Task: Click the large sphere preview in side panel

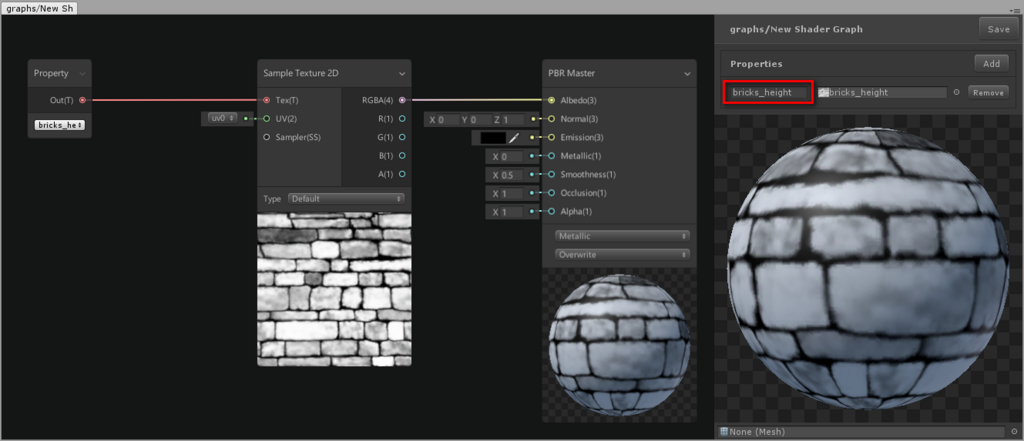Action: tap(868, 270)
